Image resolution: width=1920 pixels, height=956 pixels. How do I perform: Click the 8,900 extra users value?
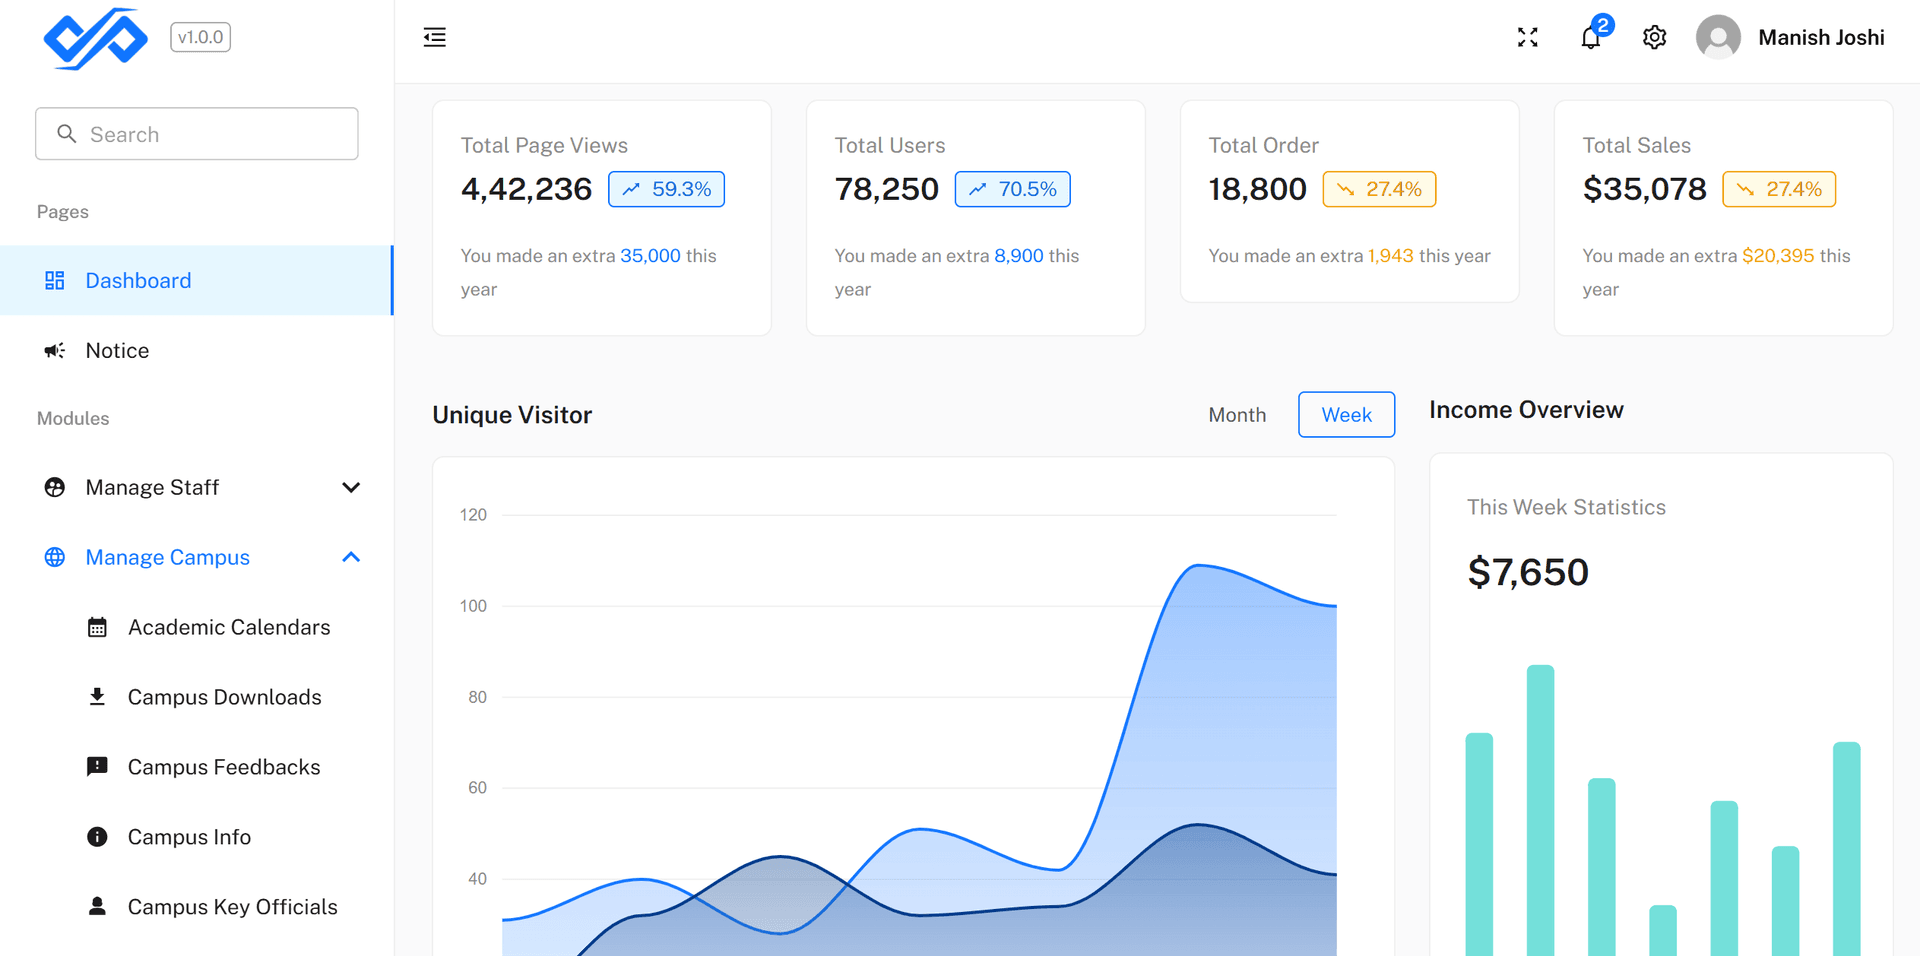pos(1018,256)
